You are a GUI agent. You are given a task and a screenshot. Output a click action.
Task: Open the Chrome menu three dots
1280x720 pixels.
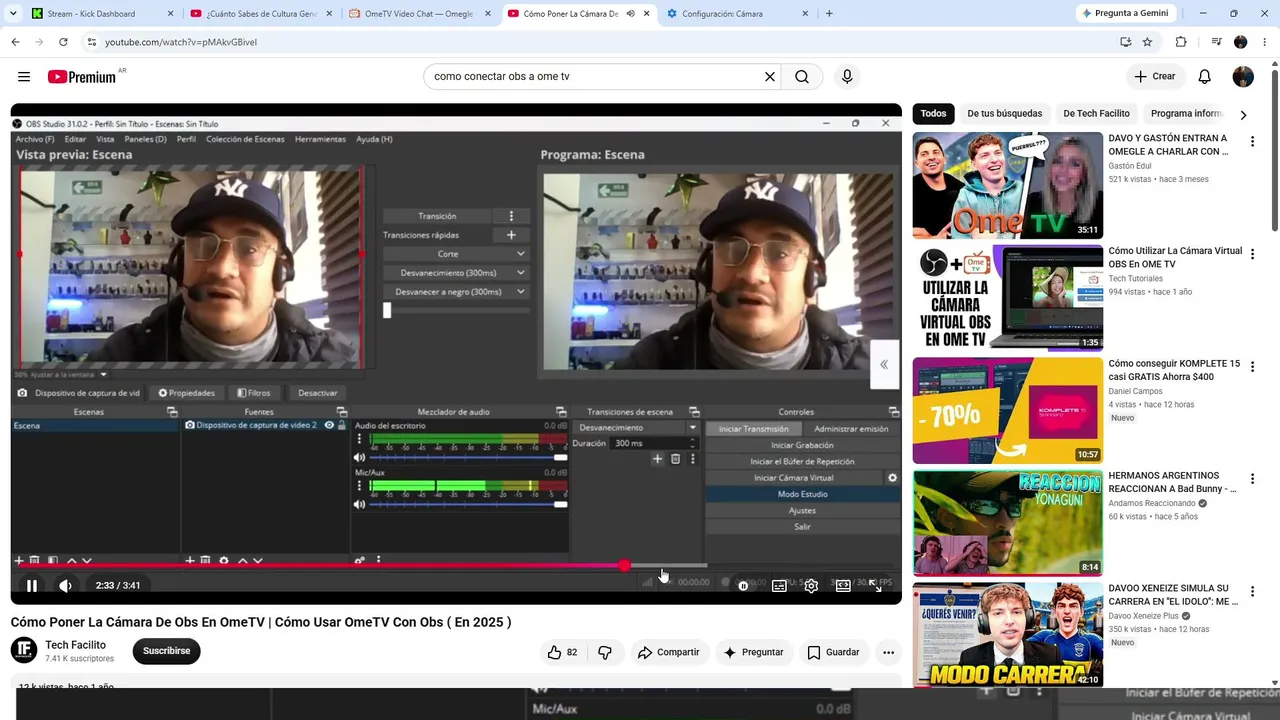tap(1264, 42)
